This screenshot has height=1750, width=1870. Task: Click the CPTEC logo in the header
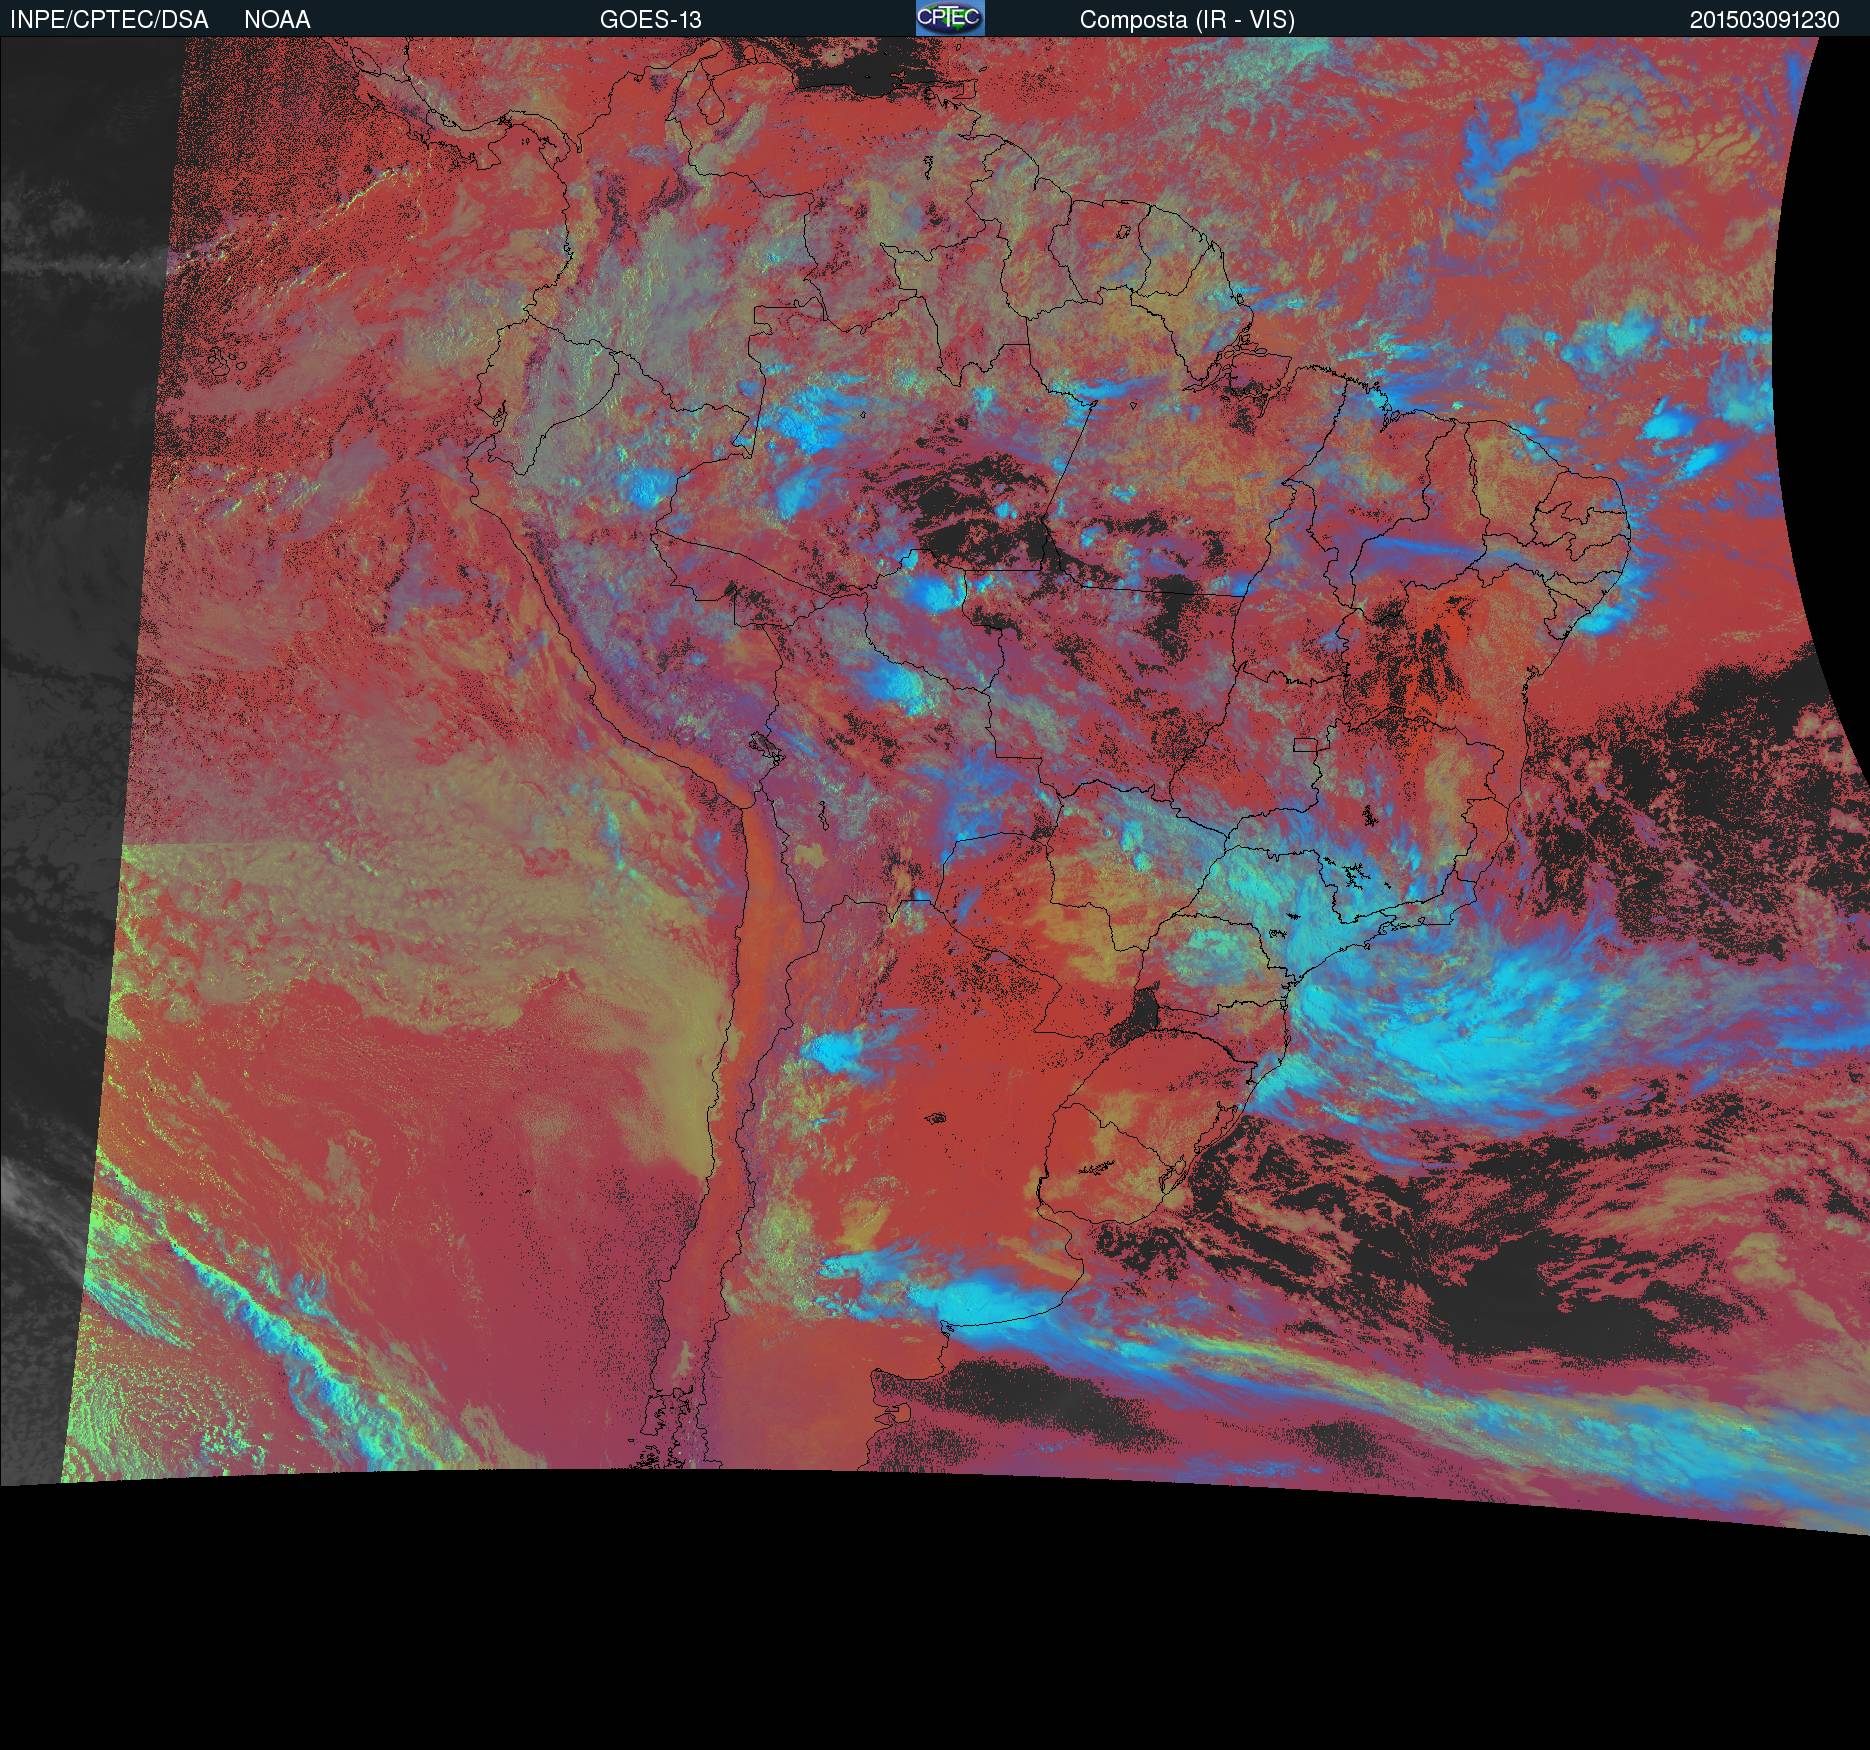coord(949,18)
